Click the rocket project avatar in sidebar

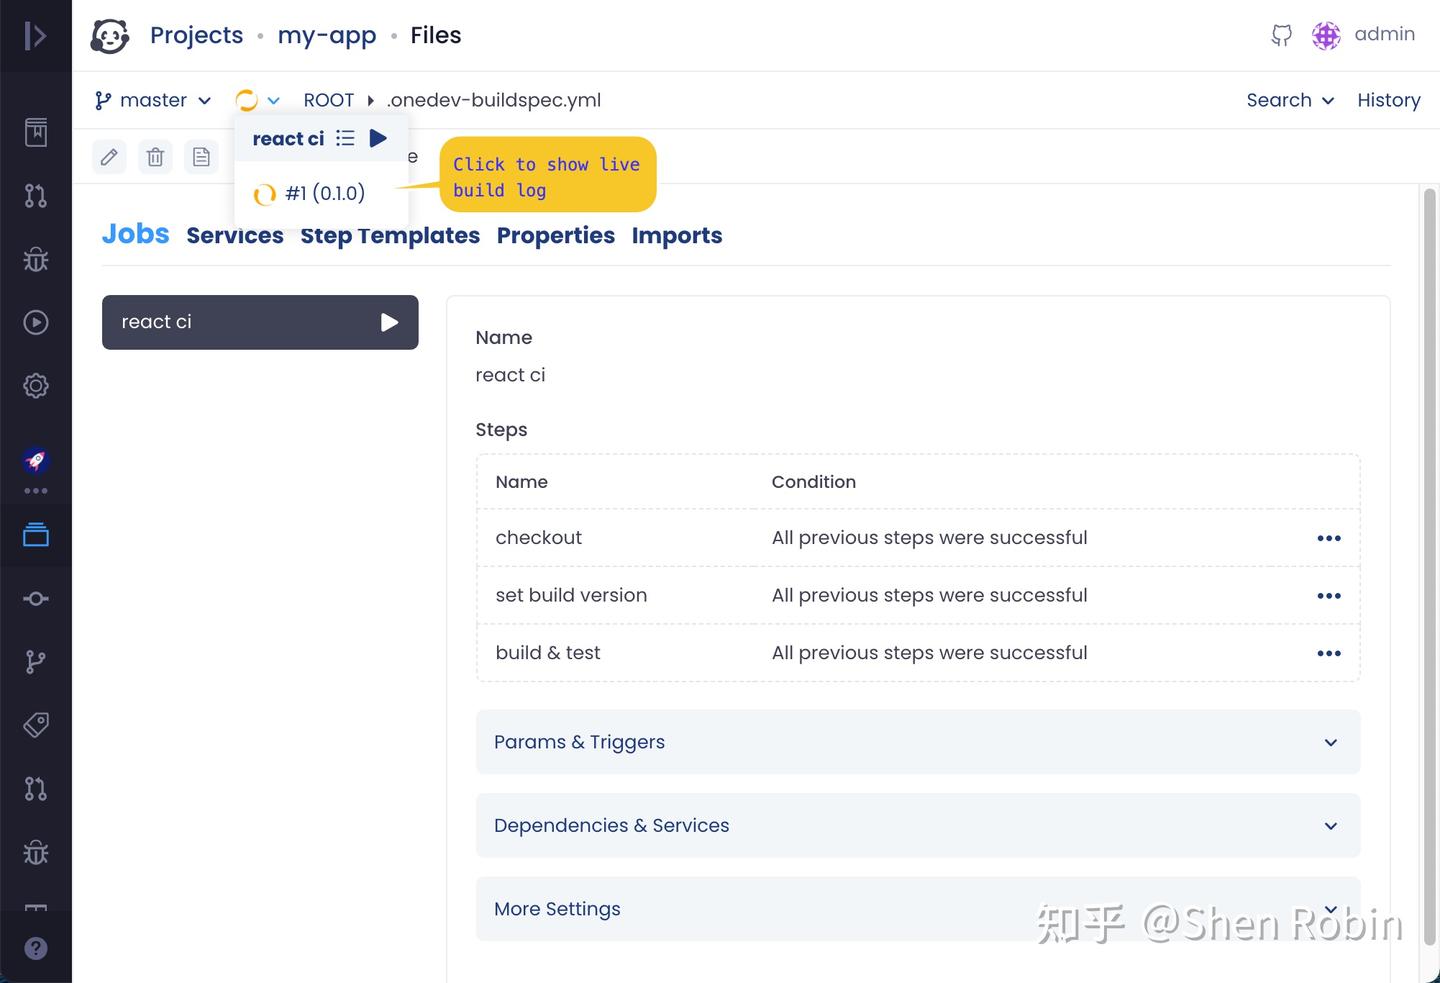coord(36,461)
